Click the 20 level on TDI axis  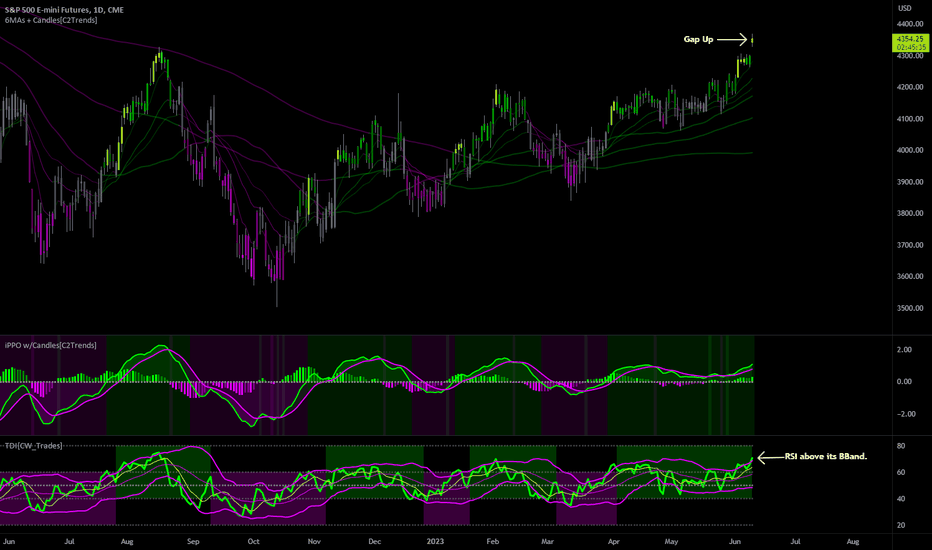point(901,525)
